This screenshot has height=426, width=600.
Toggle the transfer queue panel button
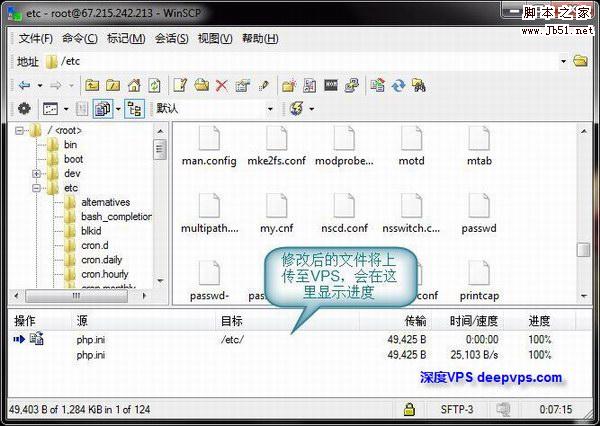pos(103,108)
